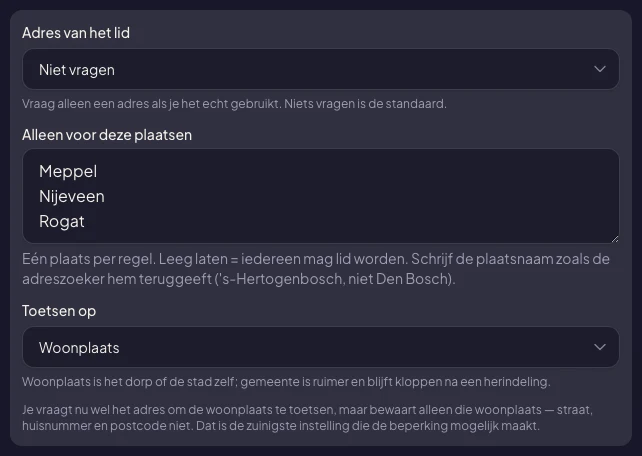The height and width of the screenshot is (456, 642).
Task: Select the 'Niet vragen' value text
Action: pos(77,70)
